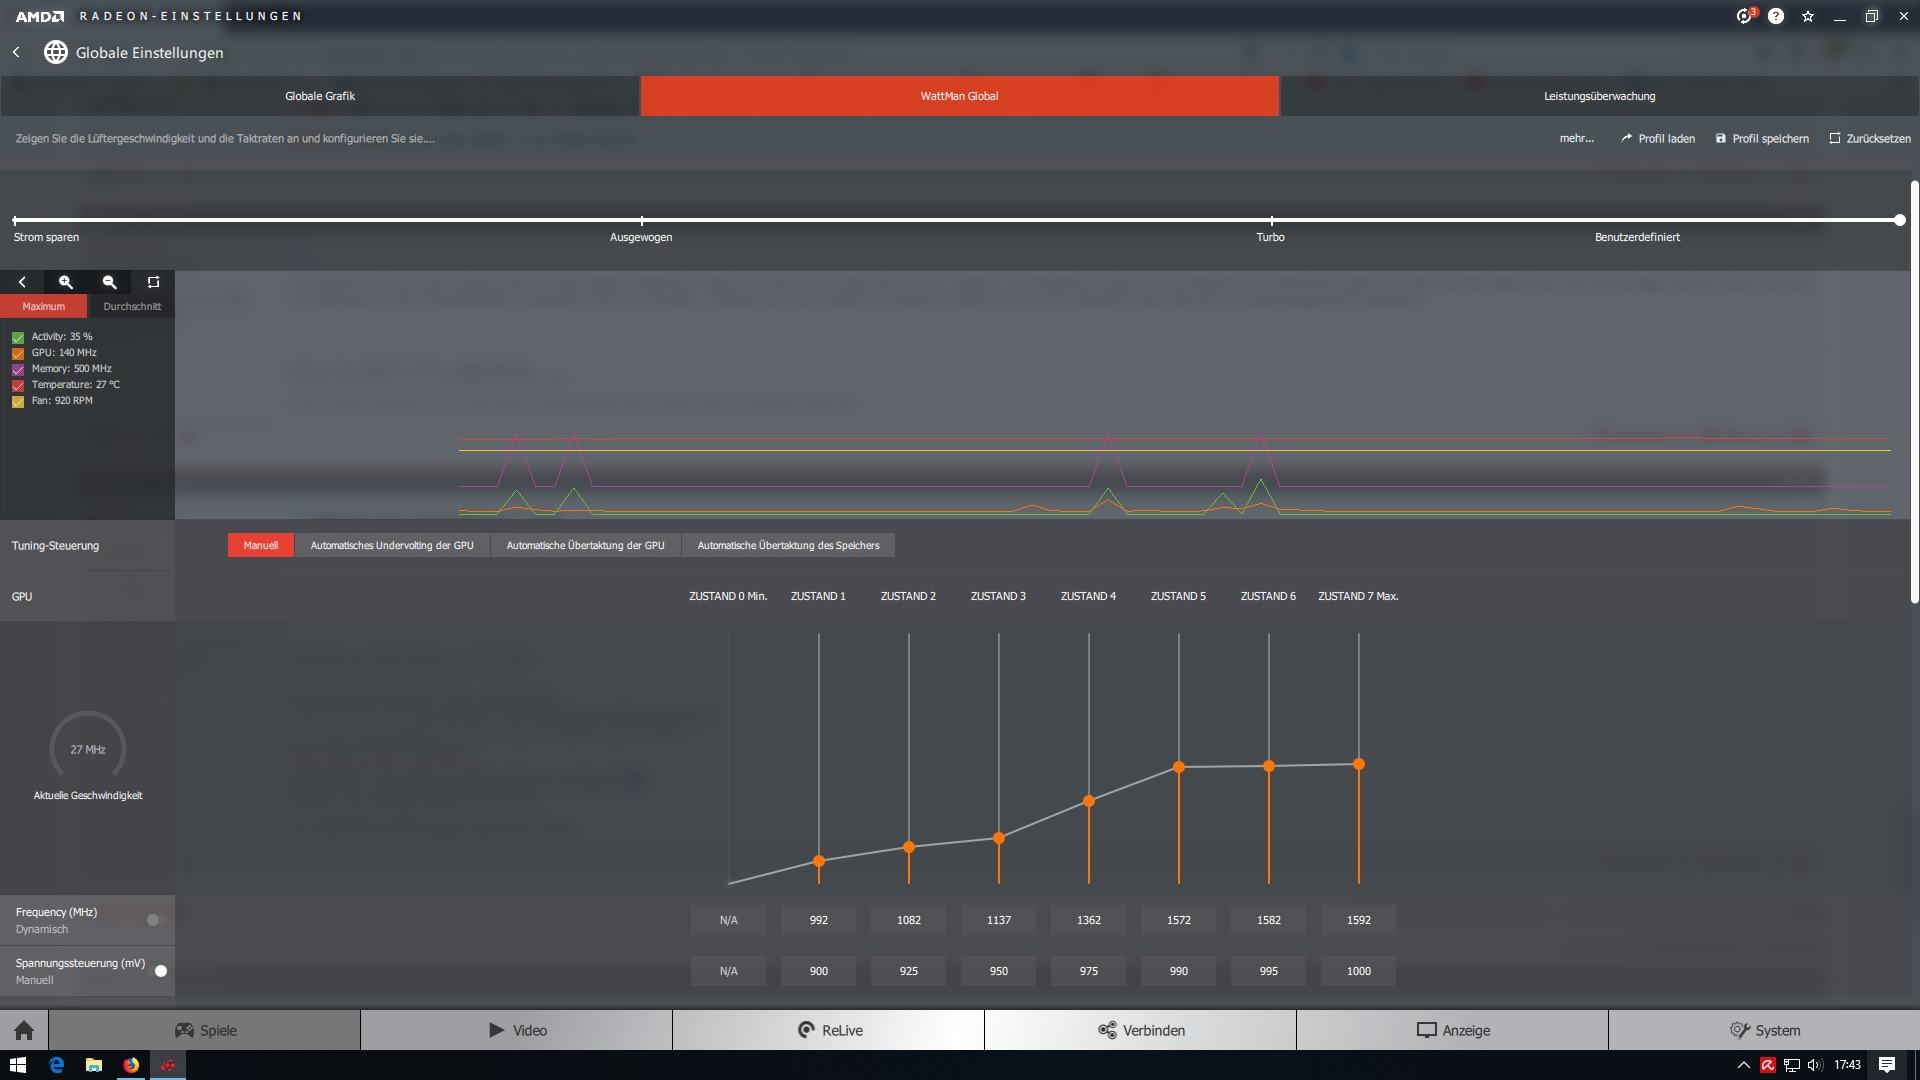Click the favorites star icon in the title bar

[x=1808, y=16]
